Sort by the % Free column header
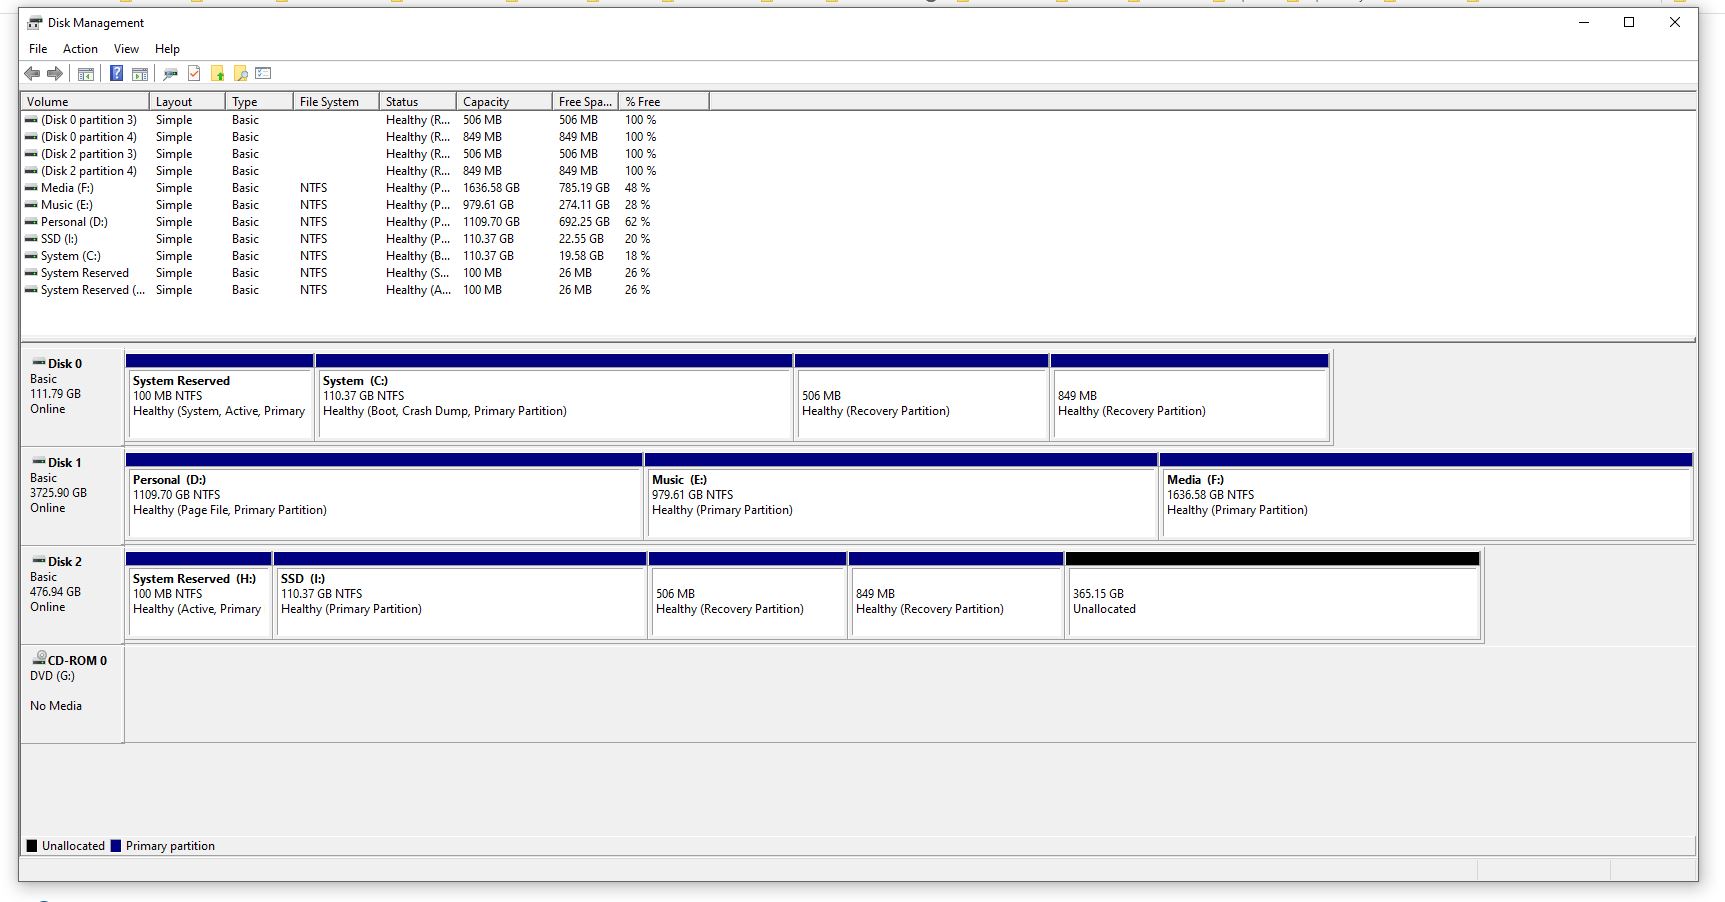1725x902 pixels. click(664, 101)
